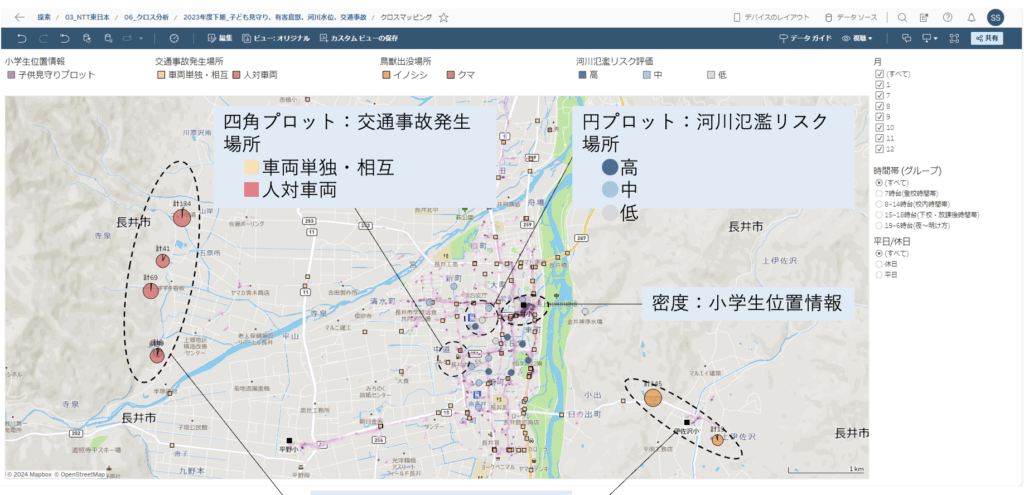Open notifications bell icon
Viewport: 1024px width, 495px height.
971,17
